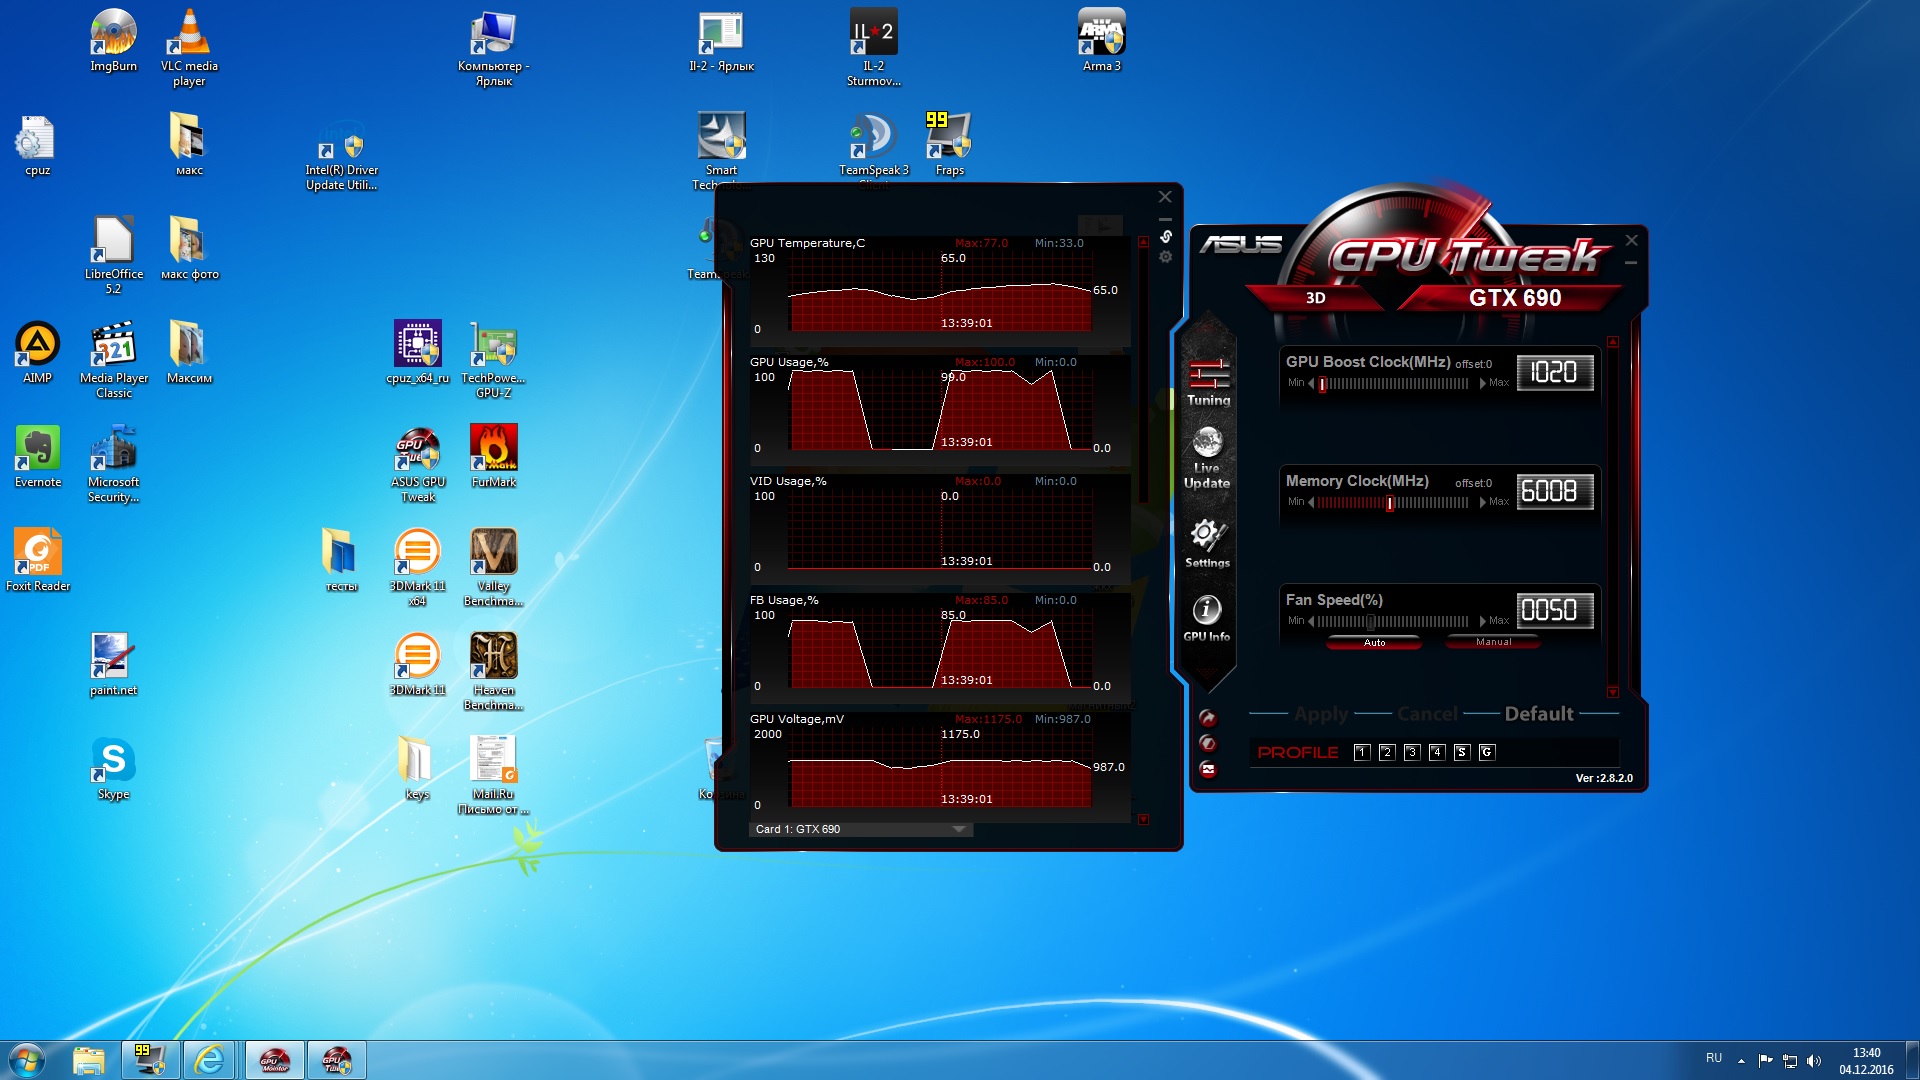Click the GPU Voltage graph
The image size is (1920, 1080).
click(940, 768)
